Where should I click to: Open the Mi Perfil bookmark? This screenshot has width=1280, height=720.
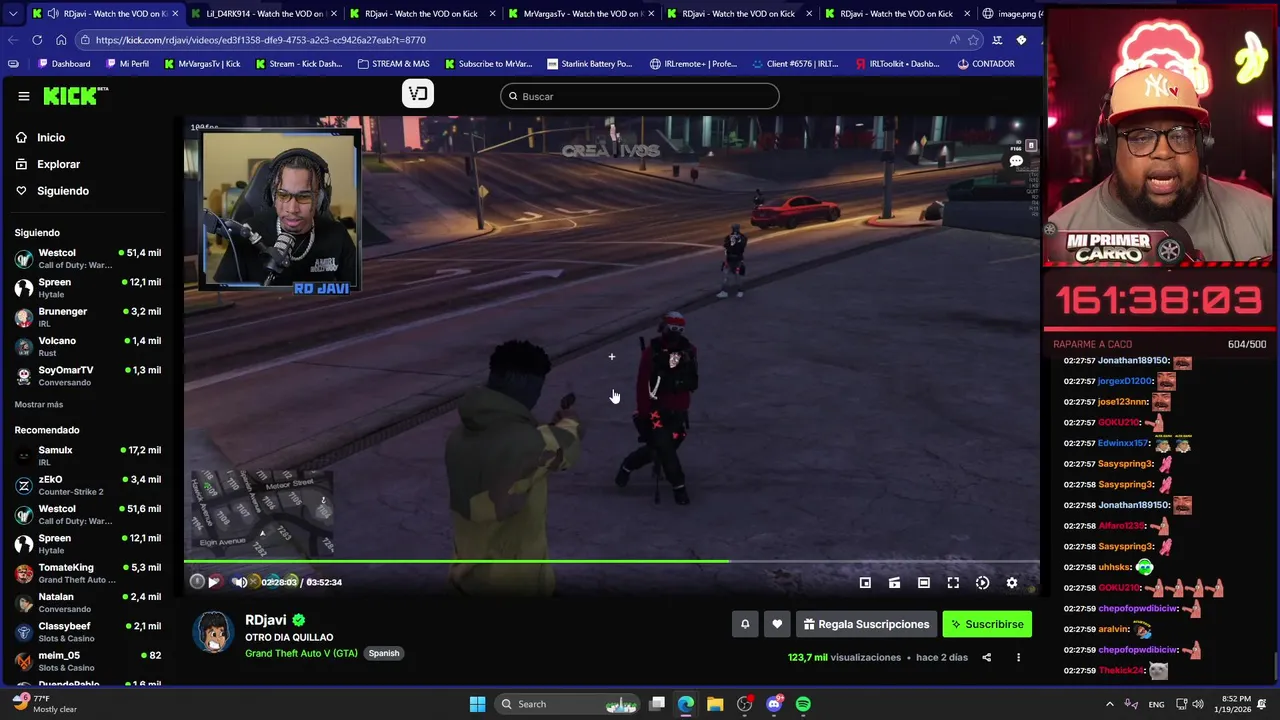pos(126,64)
